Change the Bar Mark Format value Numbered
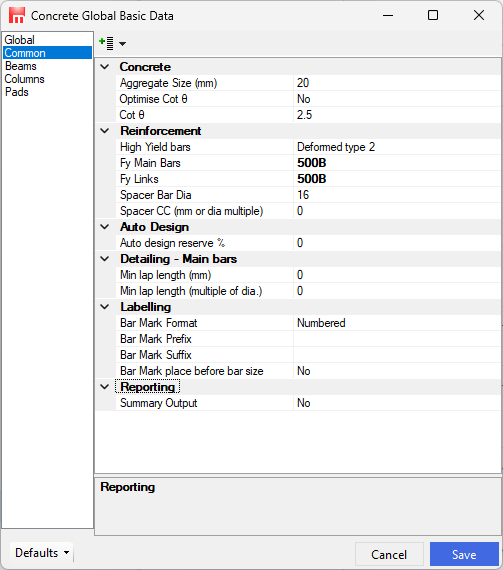 click(x=397, y=323)
